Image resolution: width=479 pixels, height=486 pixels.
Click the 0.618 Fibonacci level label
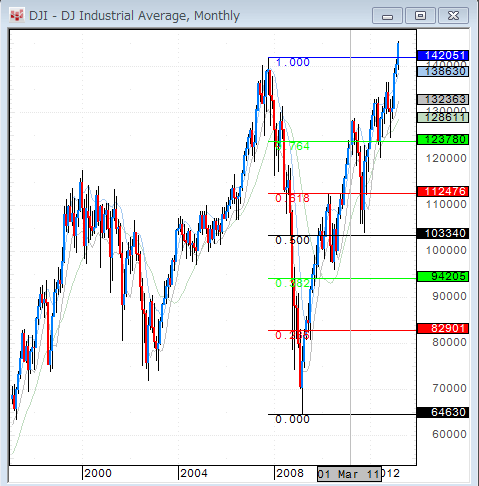point(293,198)
